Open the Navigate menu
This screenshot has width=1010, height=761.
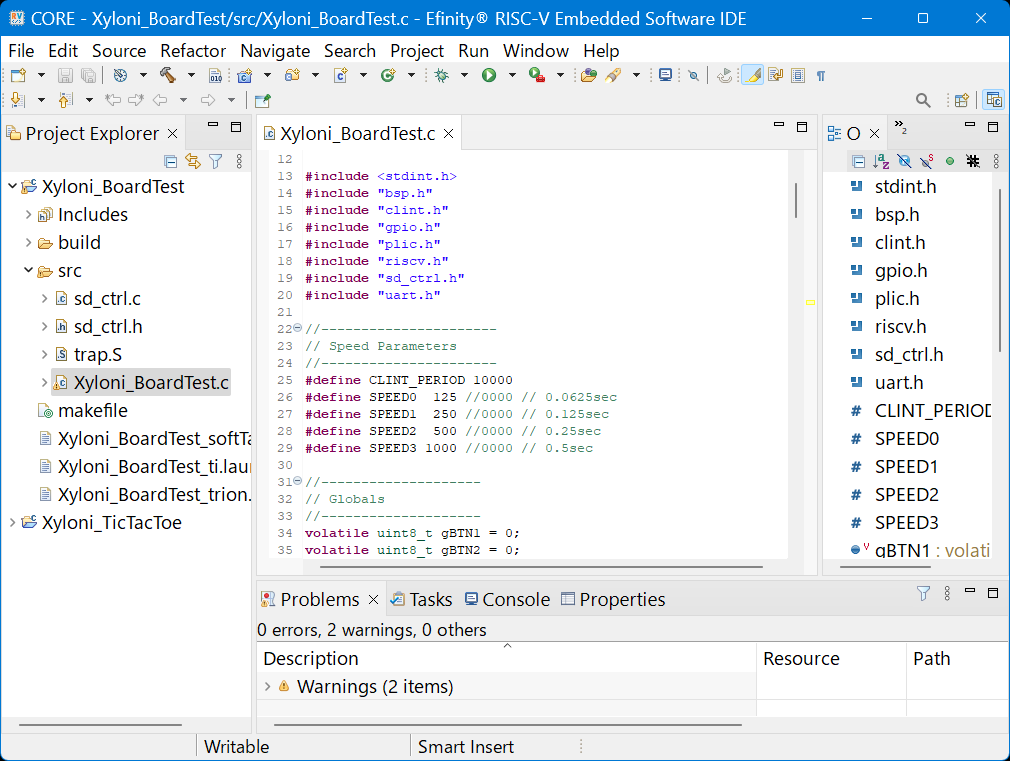coord(275,51)
